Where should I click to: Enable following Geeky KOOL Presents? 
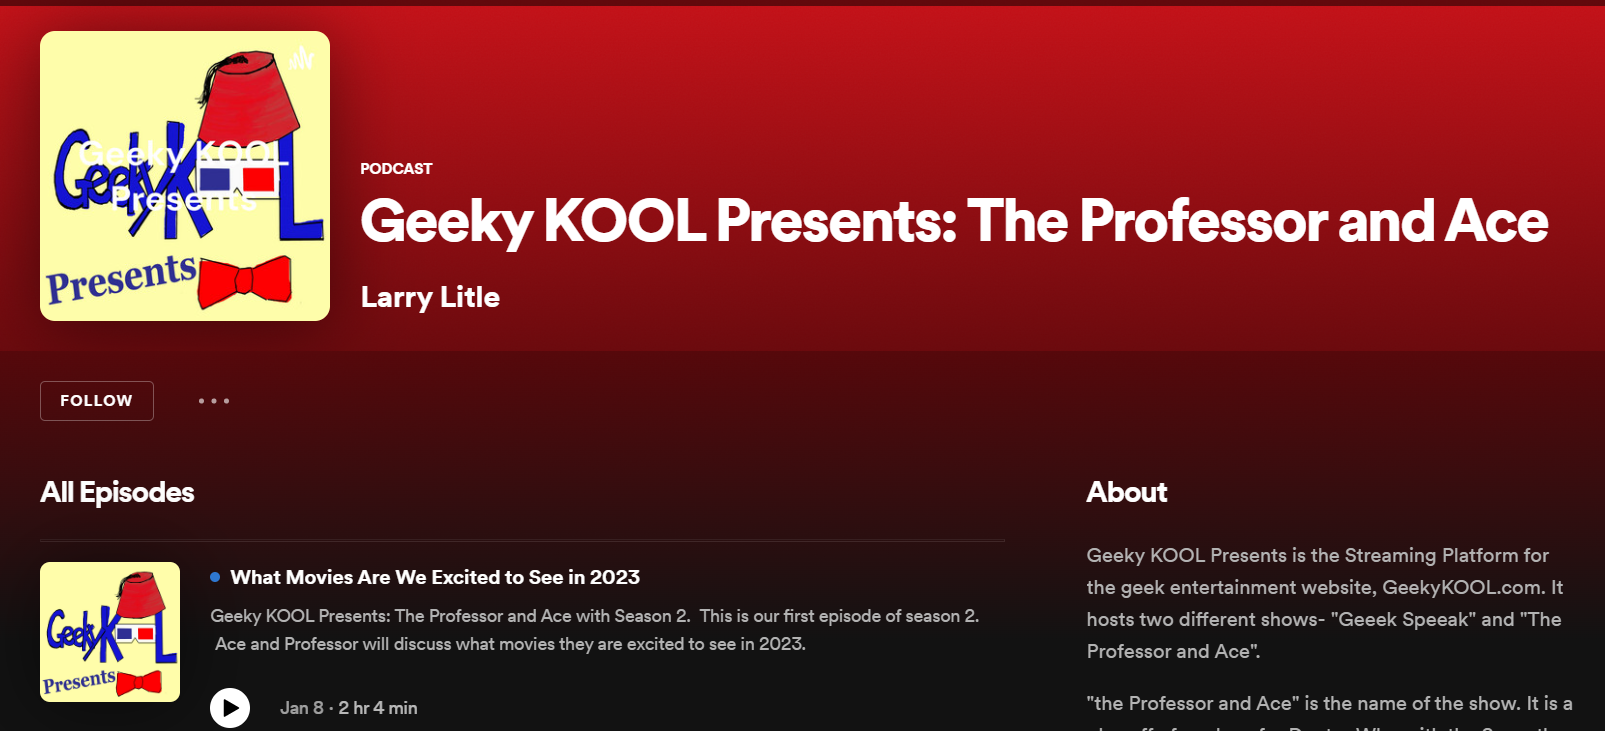(96, 400)
